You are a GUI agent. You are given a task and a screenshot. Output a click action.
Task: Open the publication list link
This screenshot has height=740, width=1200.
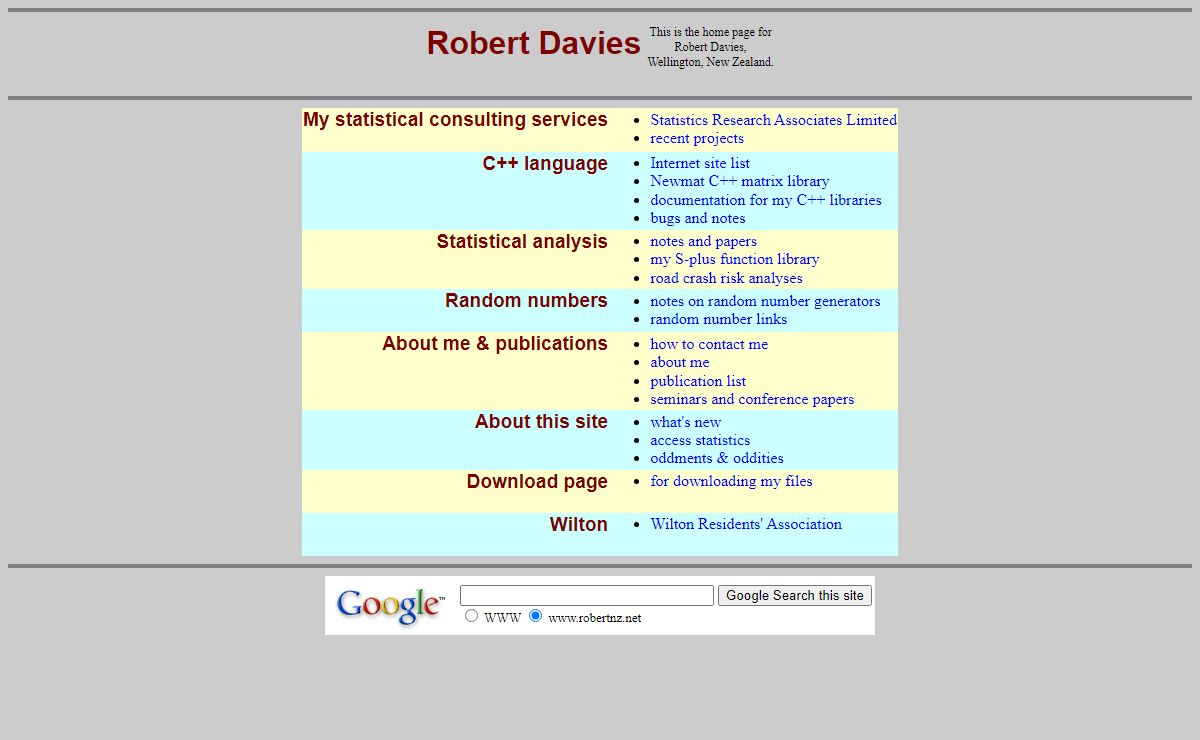[x=698, y=381]
